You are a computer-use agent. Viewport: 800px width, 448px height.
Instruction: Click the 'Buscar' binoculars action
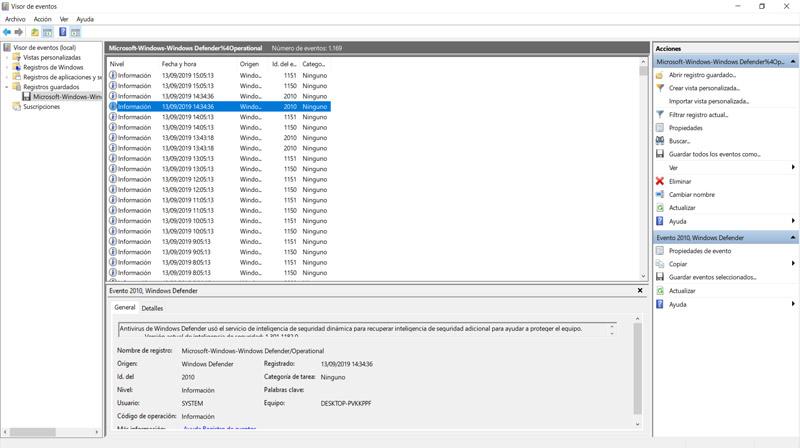tap(679, 141)
